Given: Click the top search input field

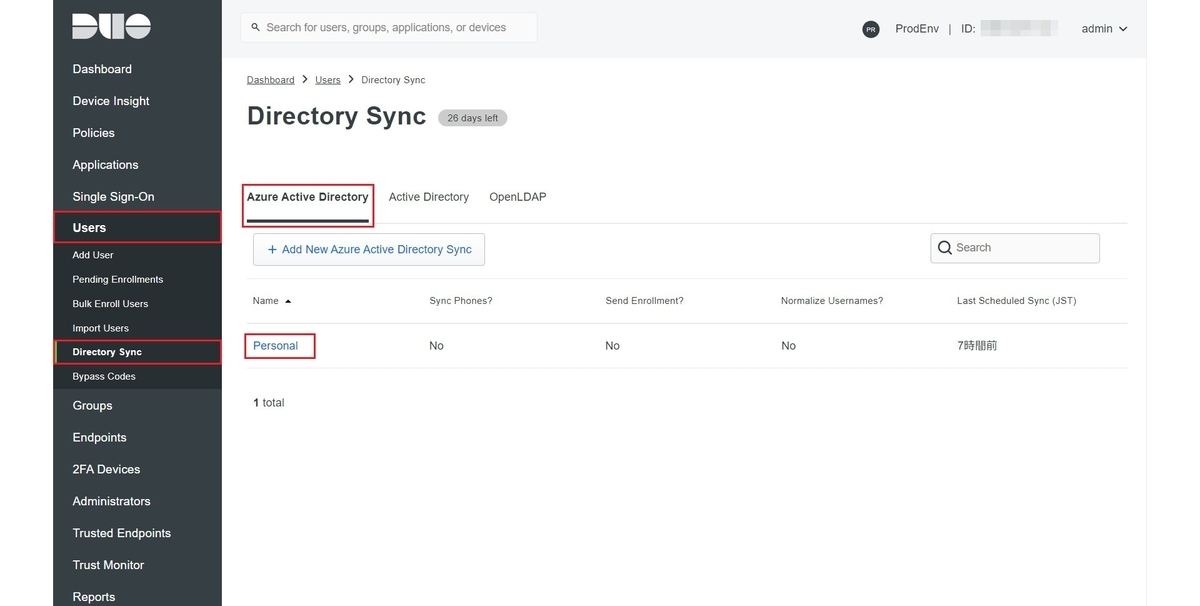Looking at the screenshot, I should (x=389, y=28).
